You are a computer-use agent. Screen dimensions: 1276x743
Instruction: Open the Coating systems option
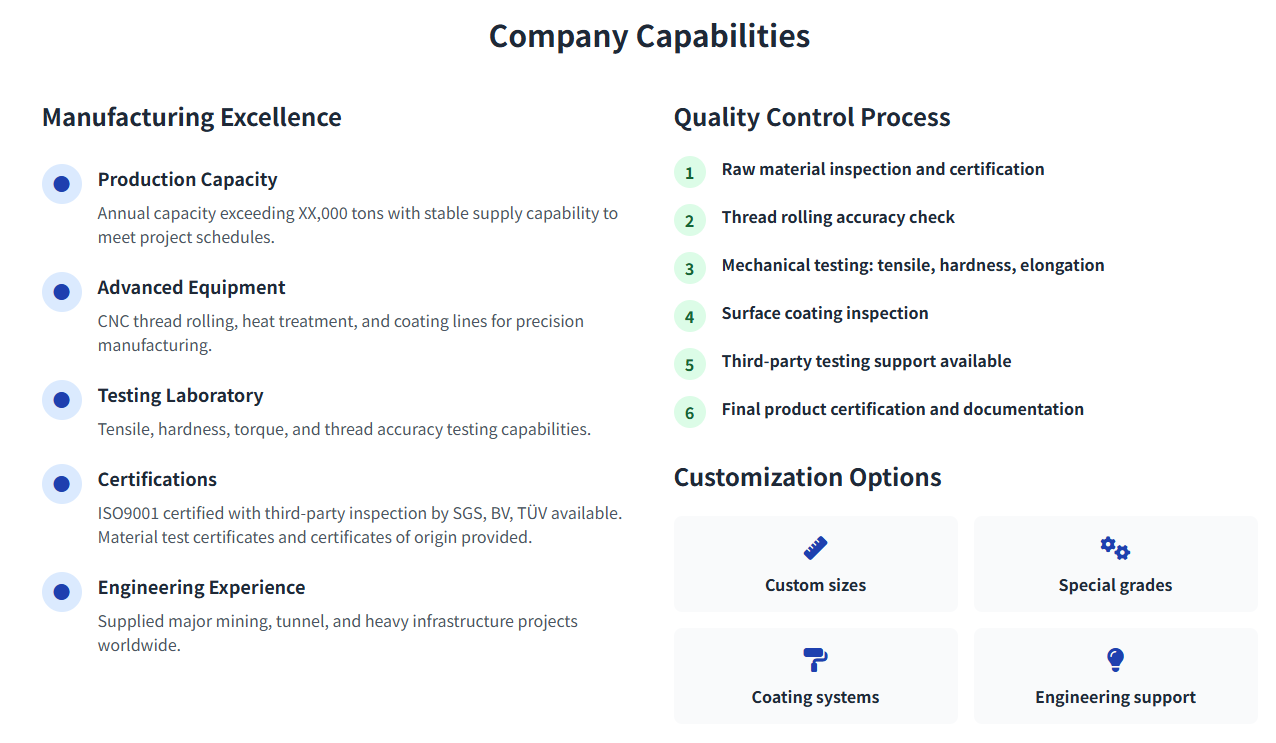coord(815,676)
